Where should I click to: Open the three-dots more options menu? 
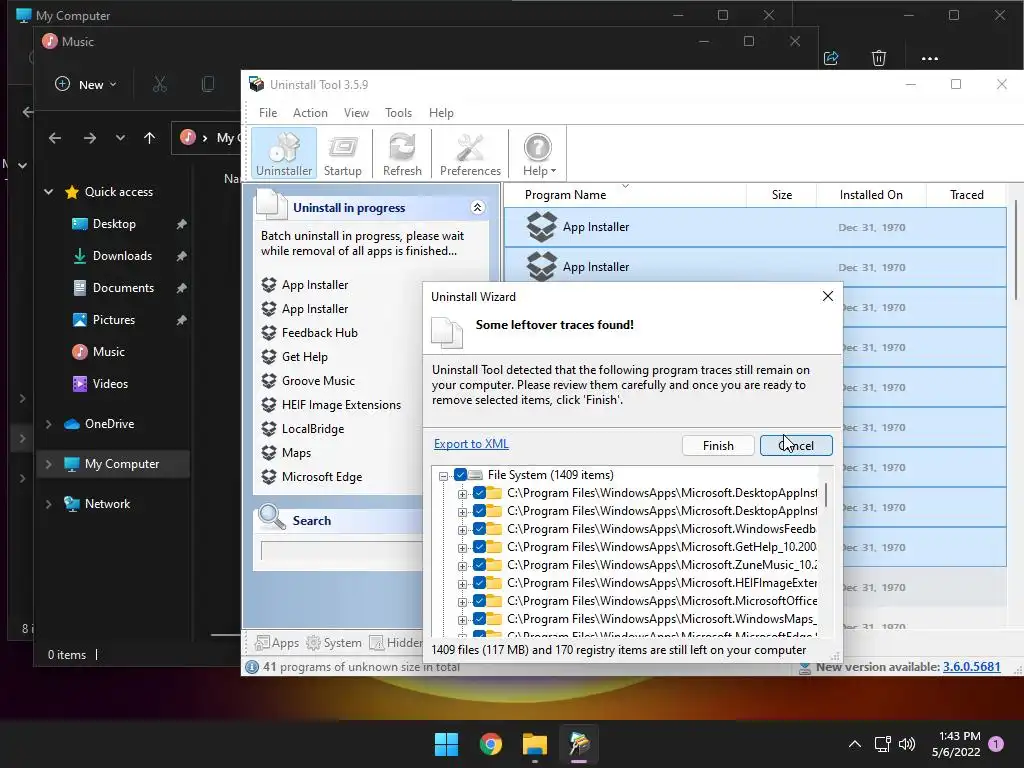click(930, 58)
